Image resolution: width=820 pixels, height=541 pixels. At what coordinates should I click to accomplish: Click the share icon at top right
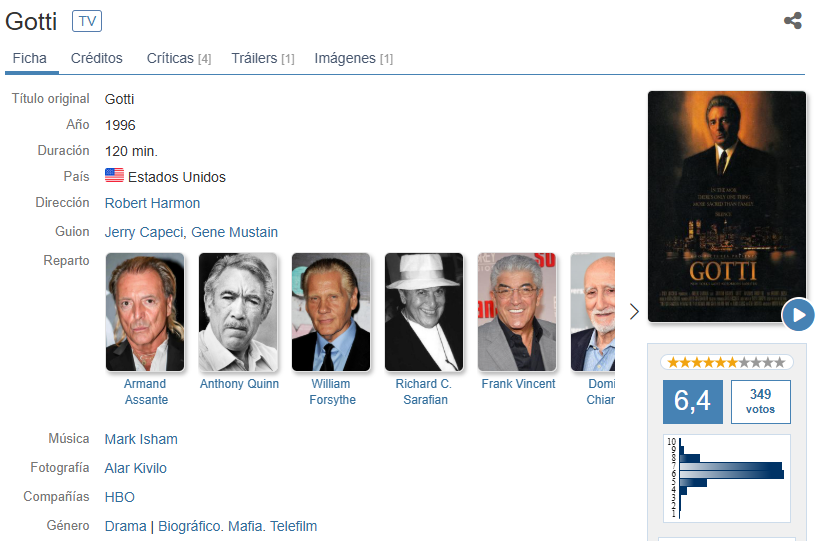(793, 21)
